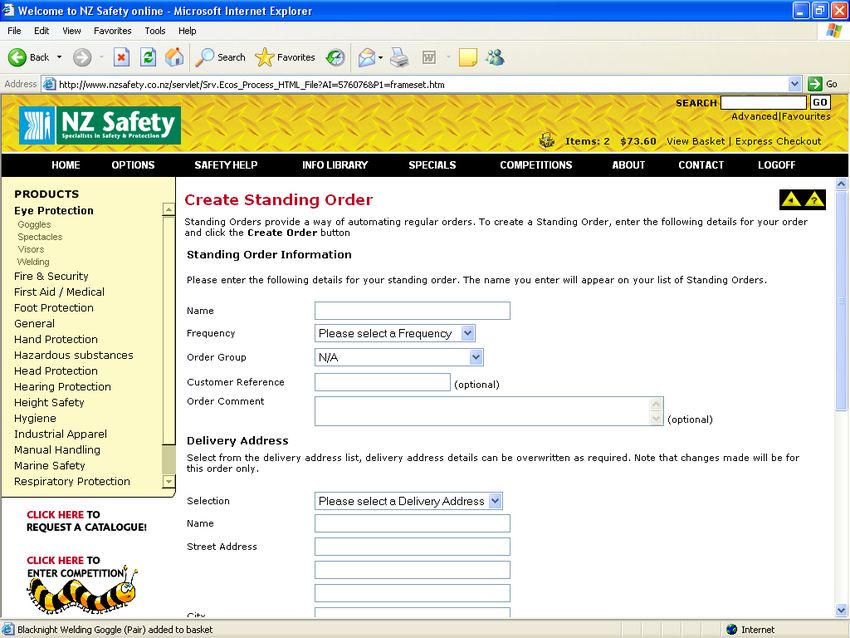Click the Advanced search link
This screenshot has width=850, height=638.
754,116
